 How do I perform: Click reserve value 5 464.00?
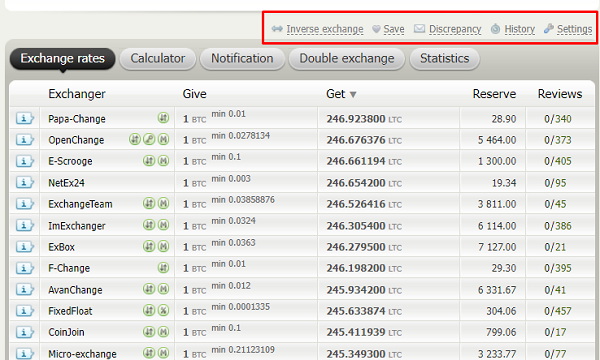click(x=497, y=140)
